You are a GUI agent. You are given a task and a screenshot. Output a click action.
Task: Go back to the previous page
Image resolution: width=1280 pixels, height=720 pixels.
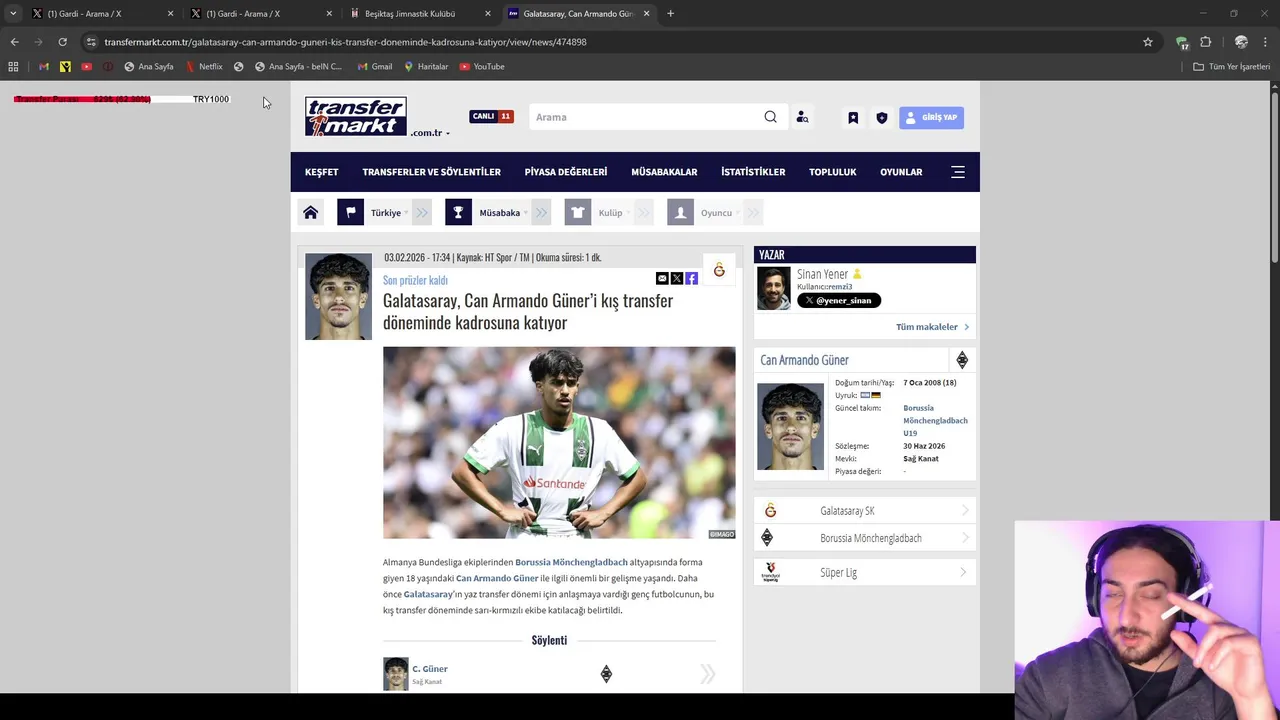point(14,42)
